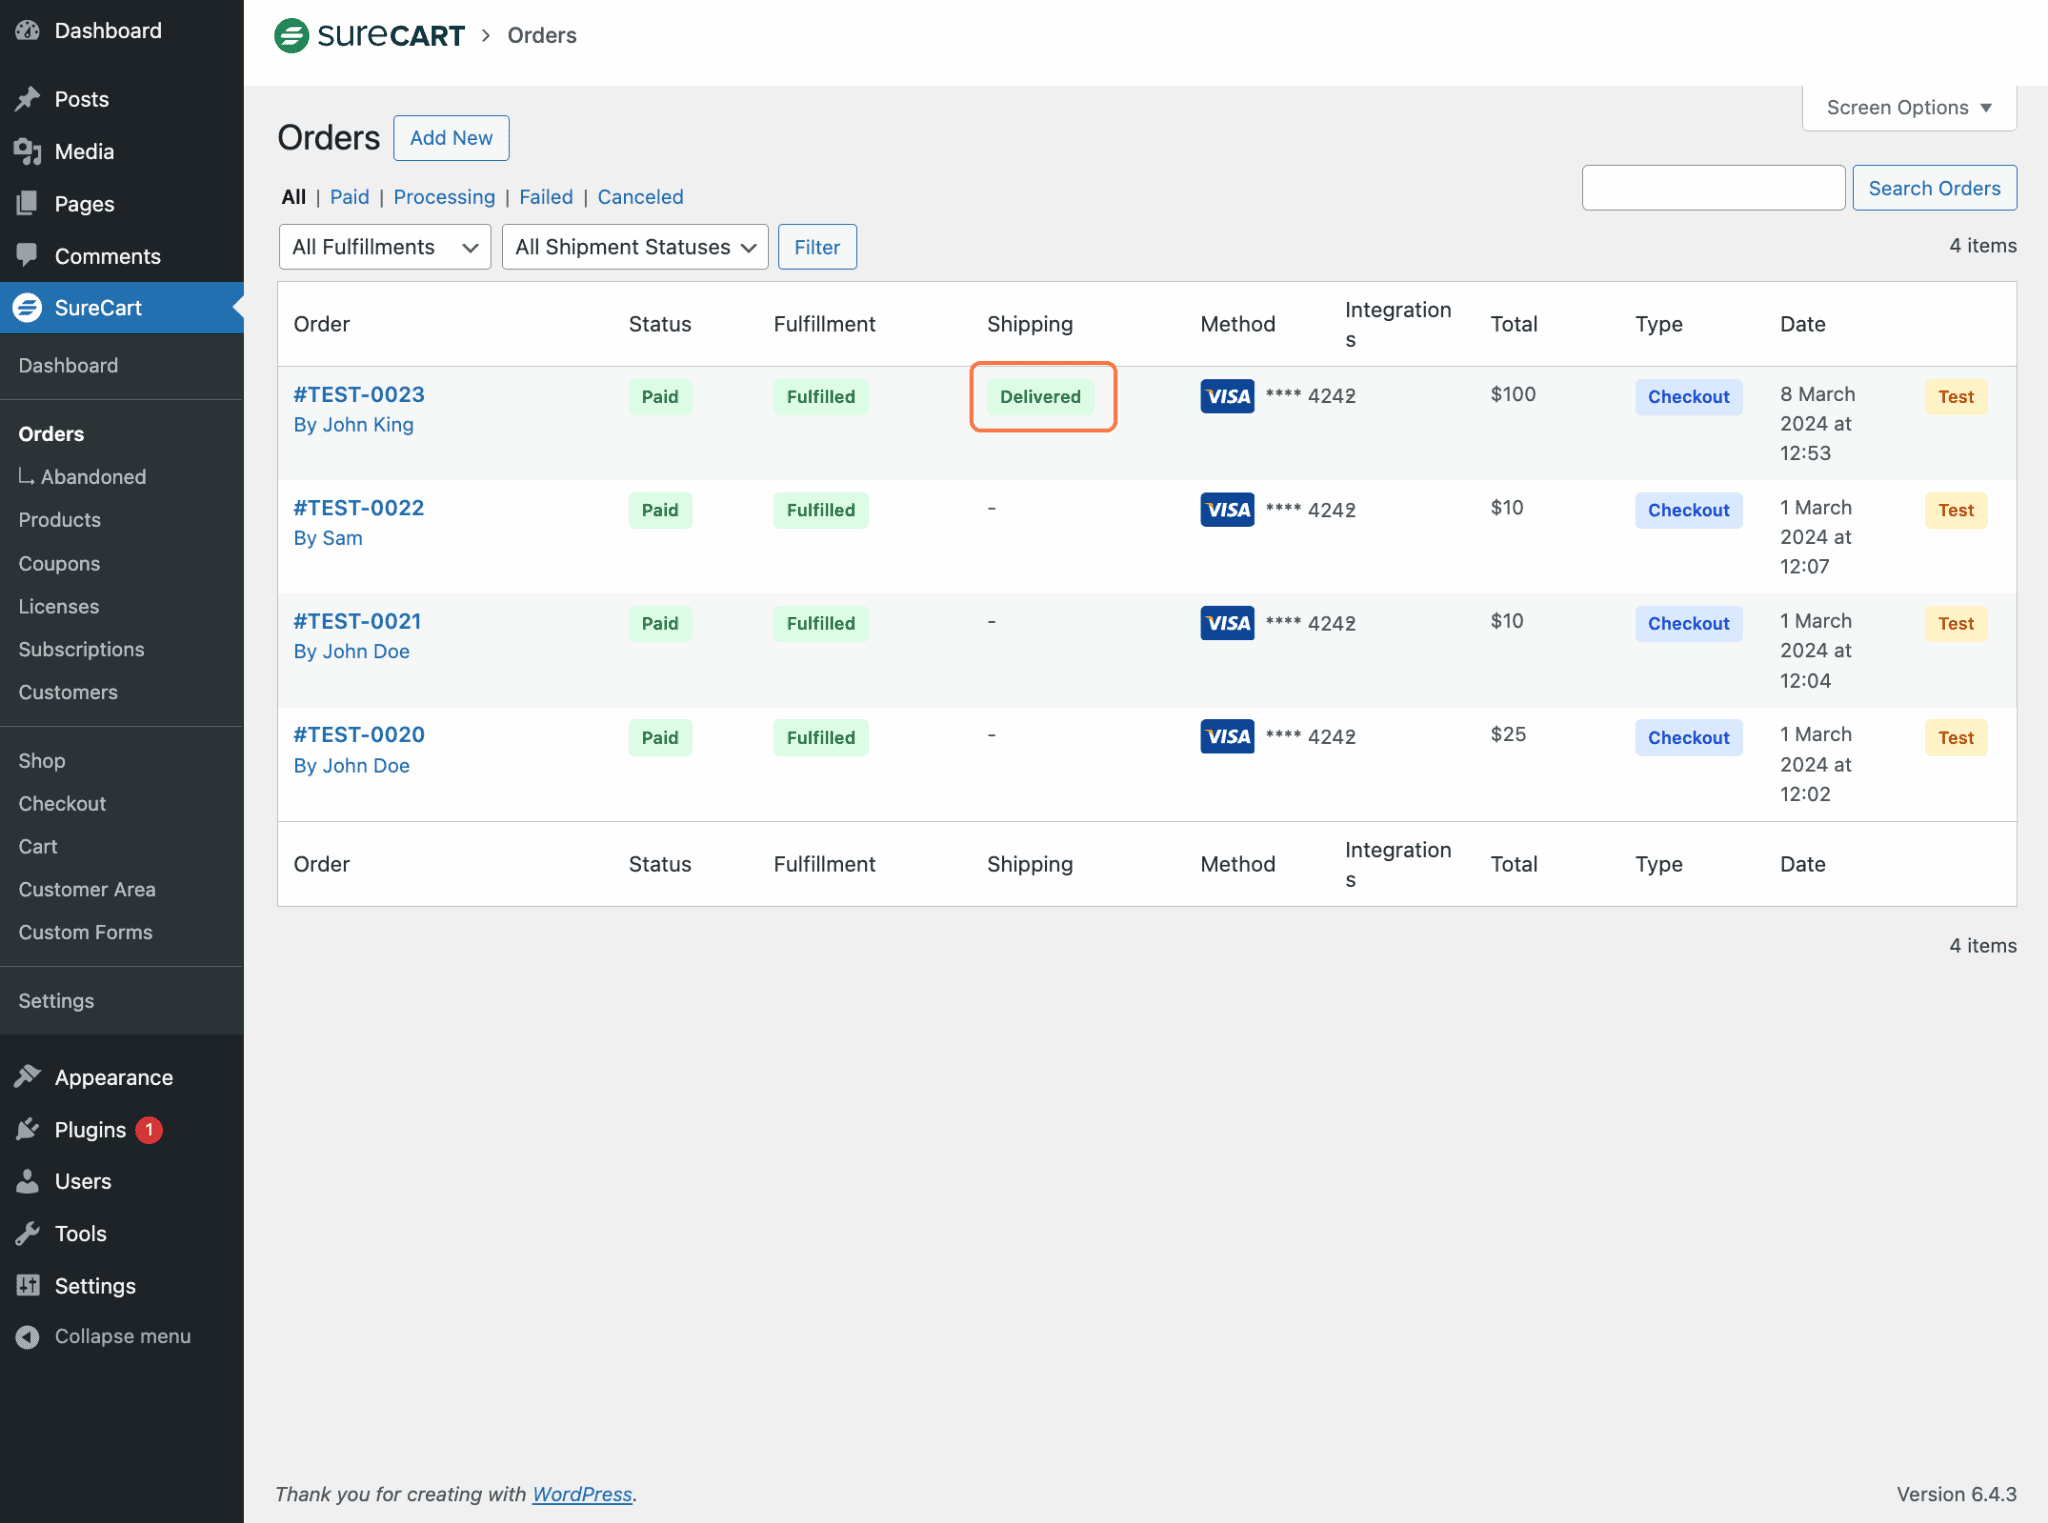Expand All Shipment Statuses dropdown

(x=634, y=247)
